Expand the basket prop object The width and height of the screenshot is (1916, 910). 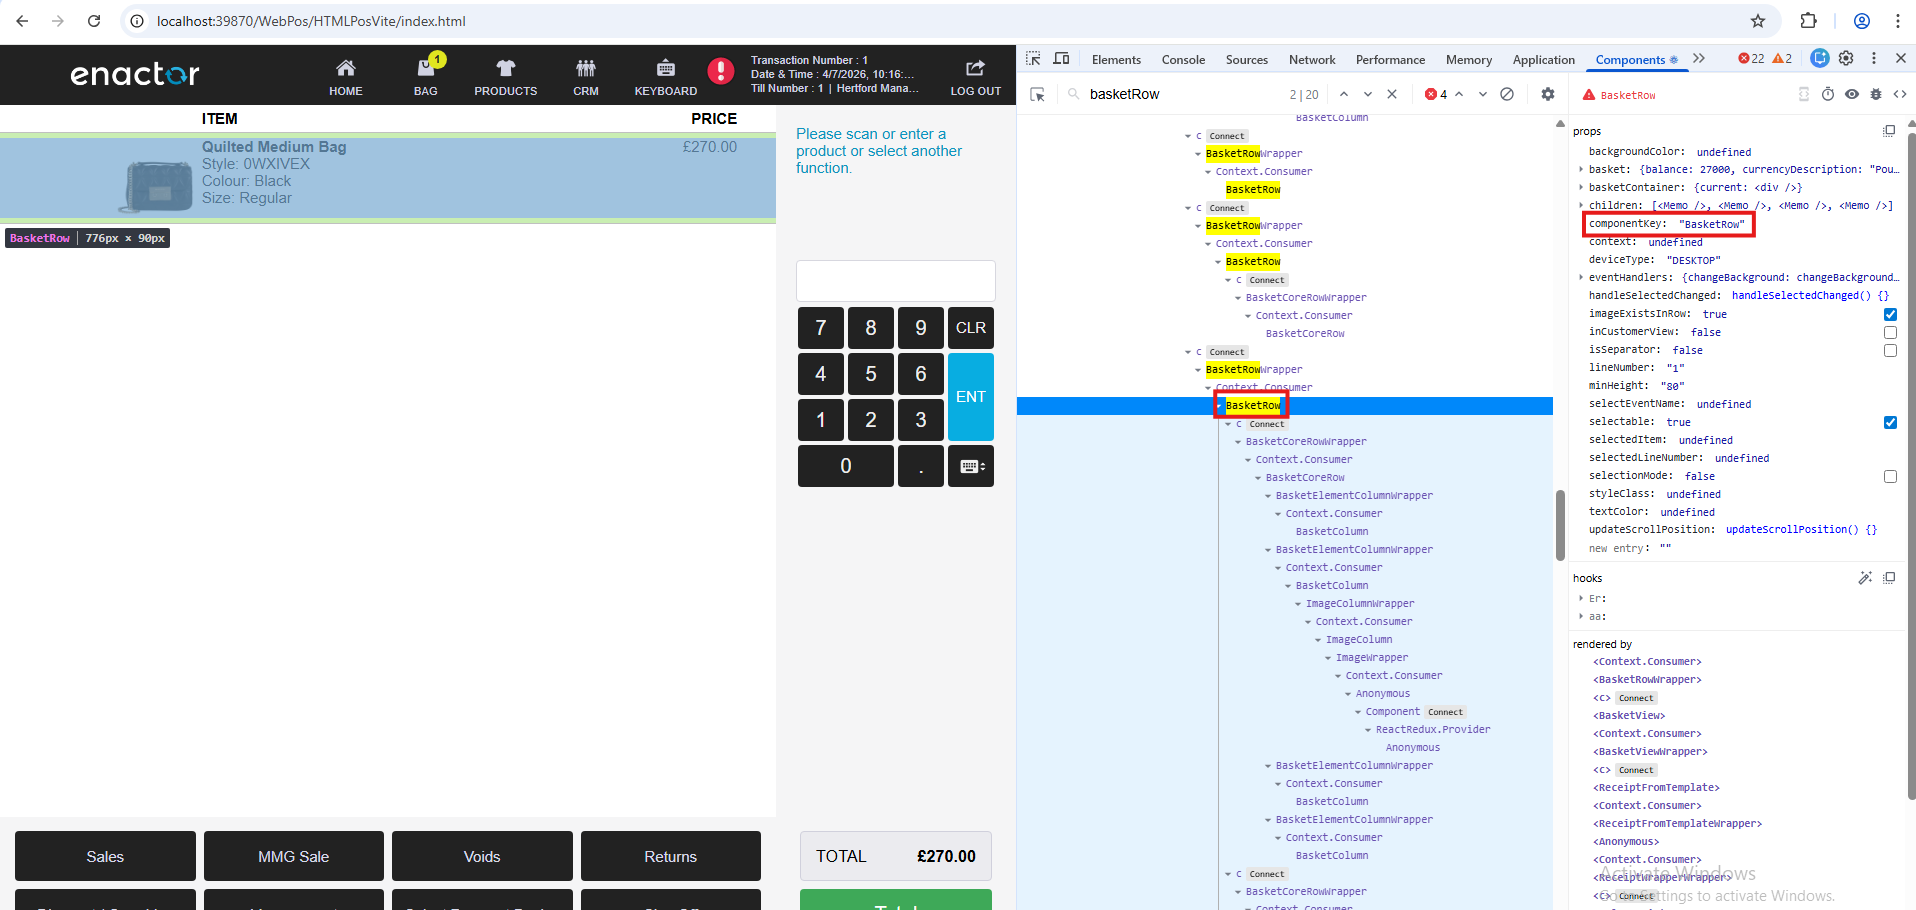(x=1581, y=170)
